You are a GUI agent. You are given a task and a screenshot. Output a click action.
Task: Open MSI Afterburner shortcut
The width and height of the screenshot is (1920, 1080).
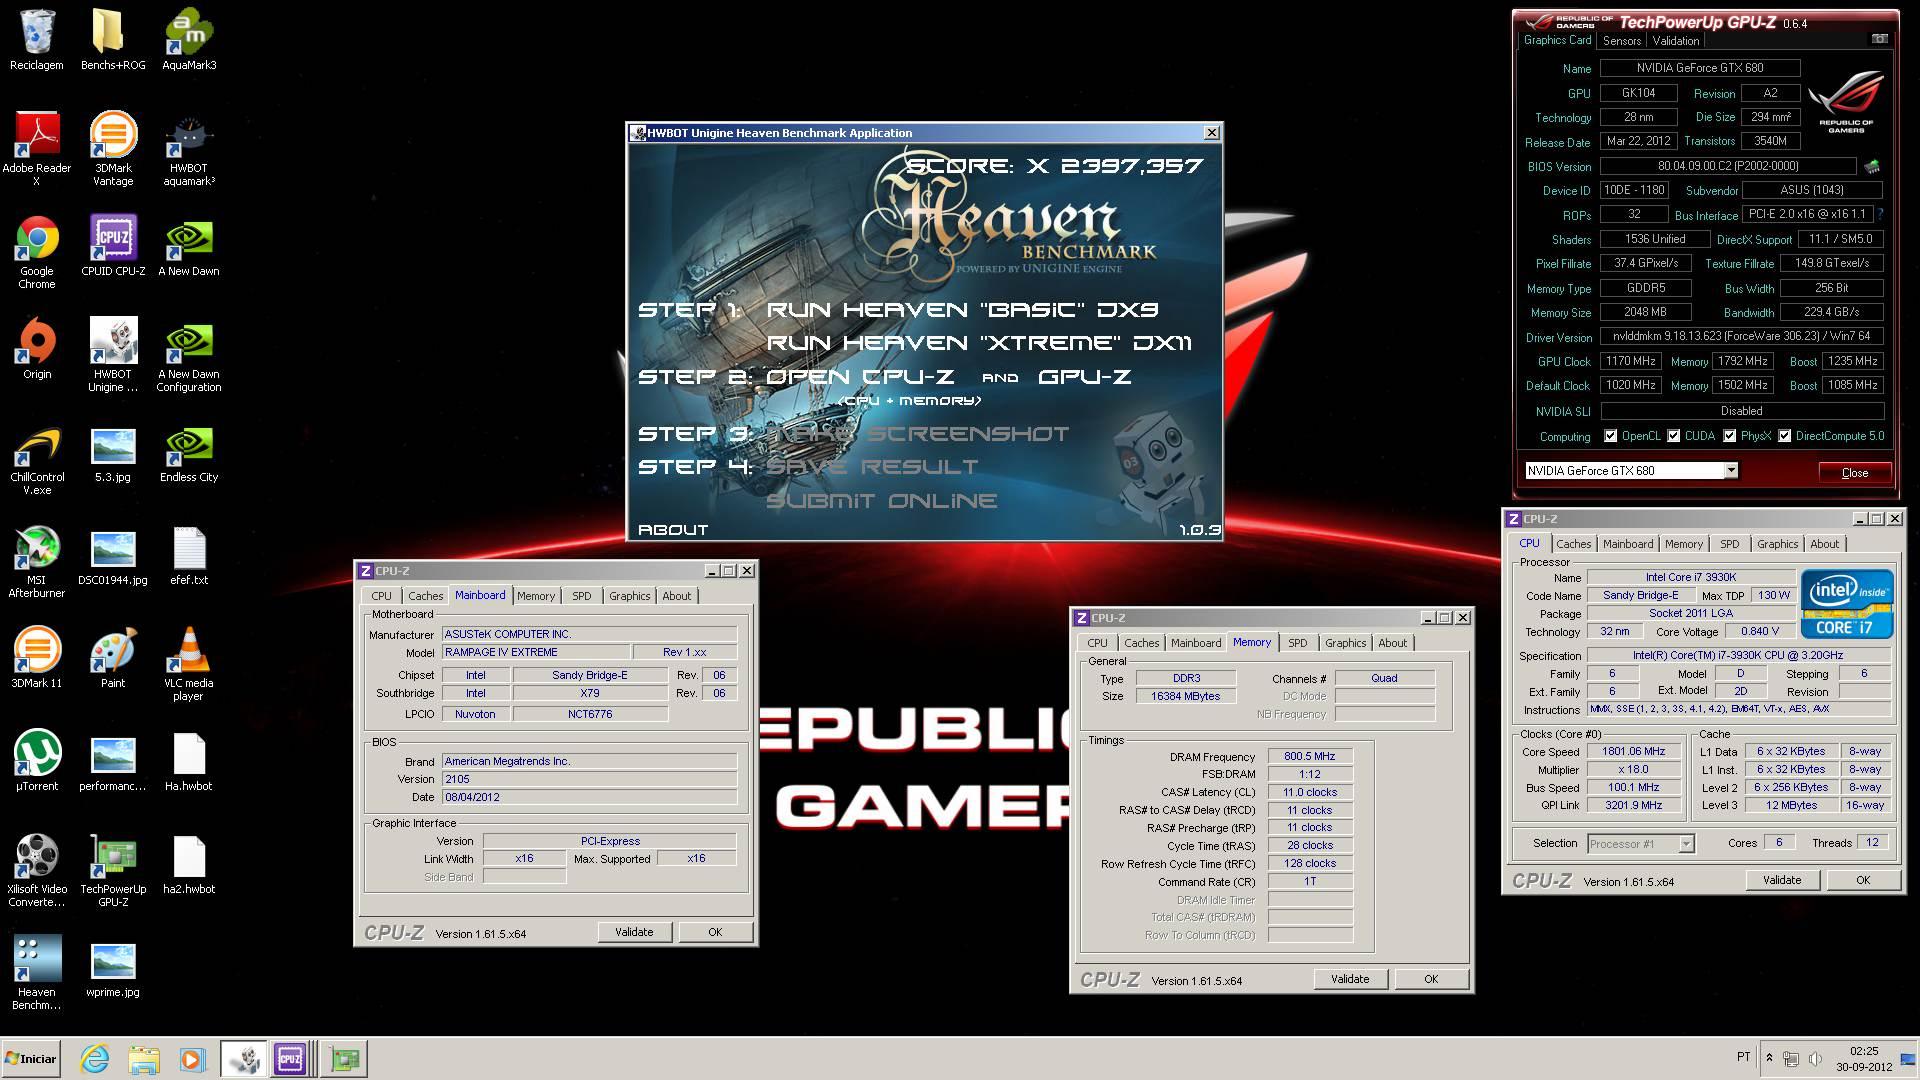point(37,561)
